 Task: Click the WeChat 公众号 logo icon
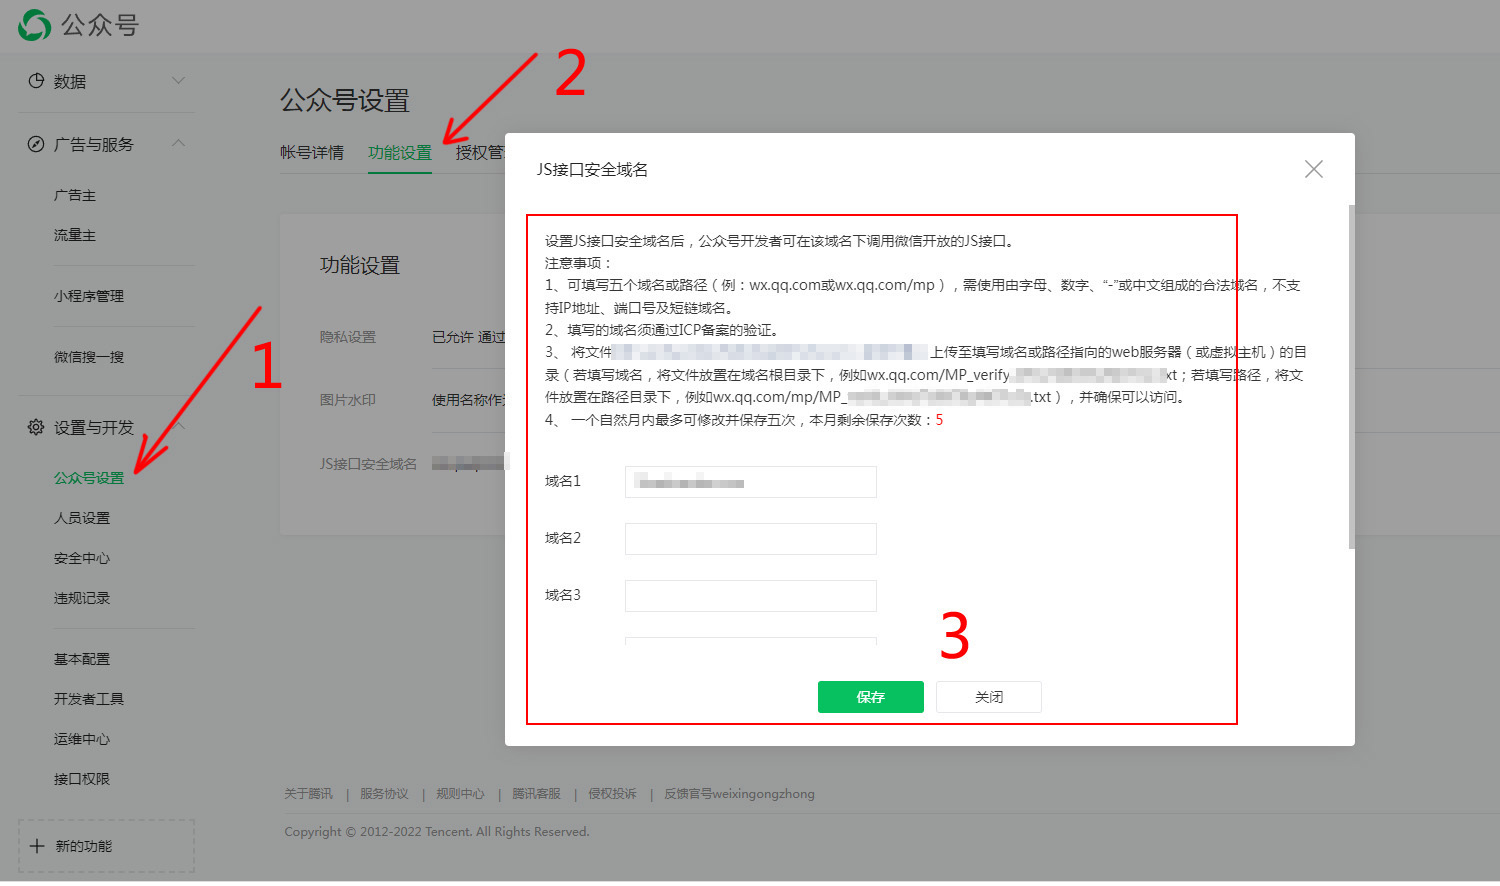(34, 25)
